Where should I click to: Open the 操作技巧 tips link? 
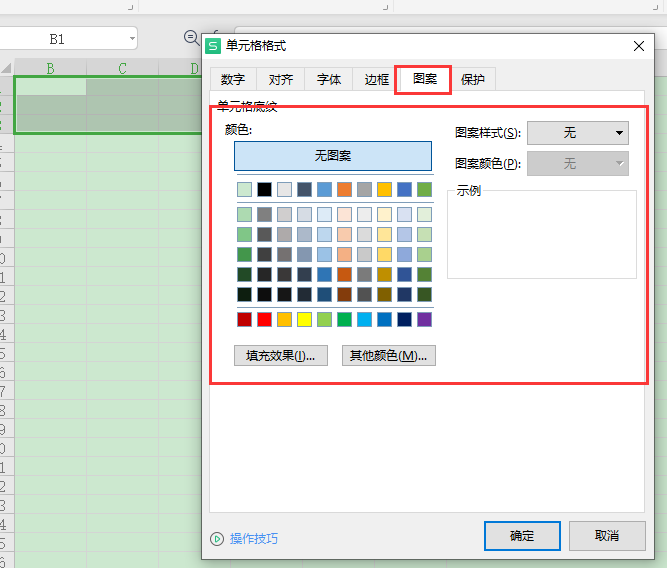[254, 538]
